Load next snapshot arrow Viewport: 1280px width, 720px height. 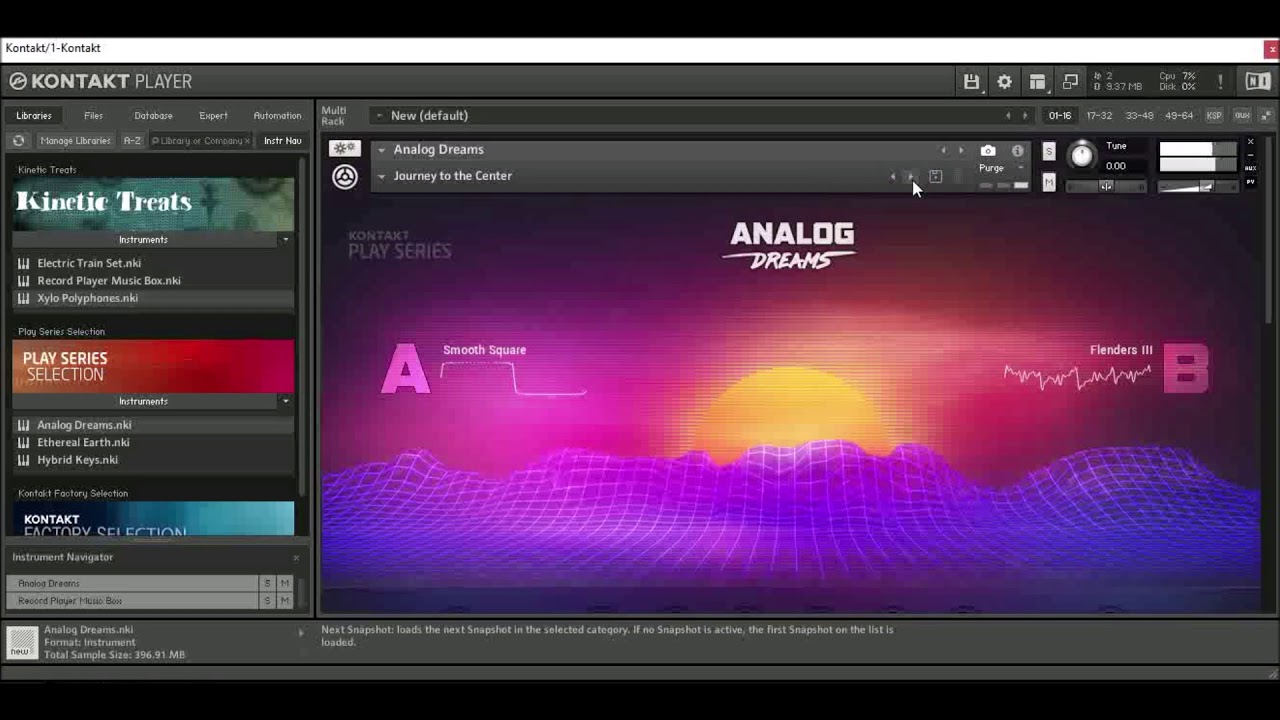[x=910, y=177]
